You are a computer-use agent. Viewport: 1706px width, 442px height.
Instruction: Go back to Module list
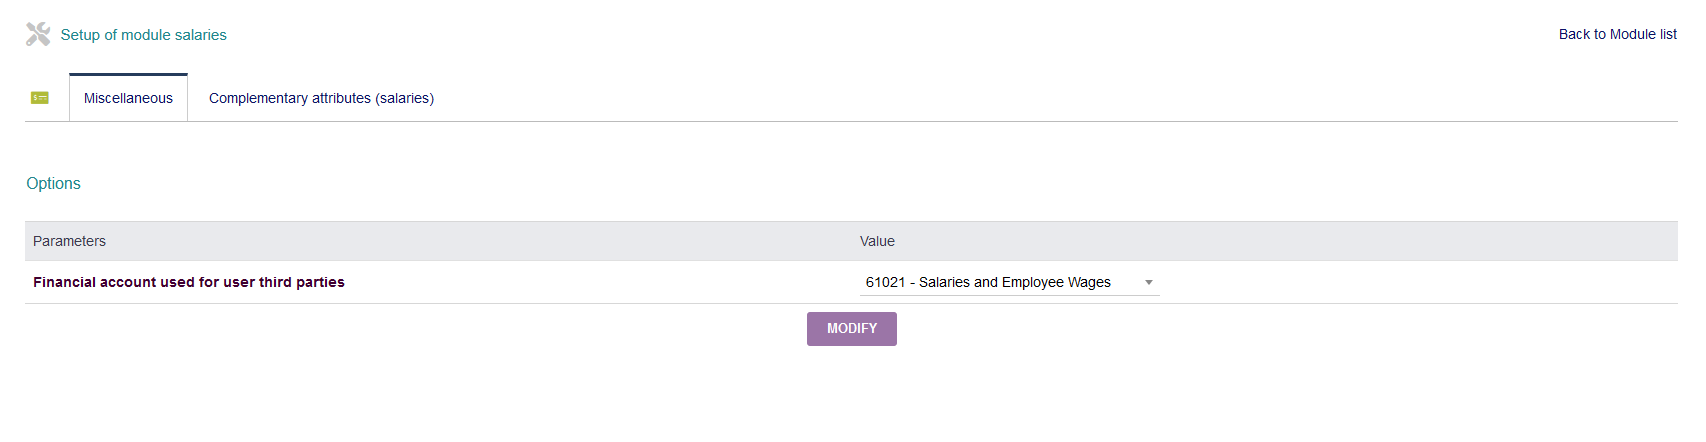click(x=1617, y=34)
